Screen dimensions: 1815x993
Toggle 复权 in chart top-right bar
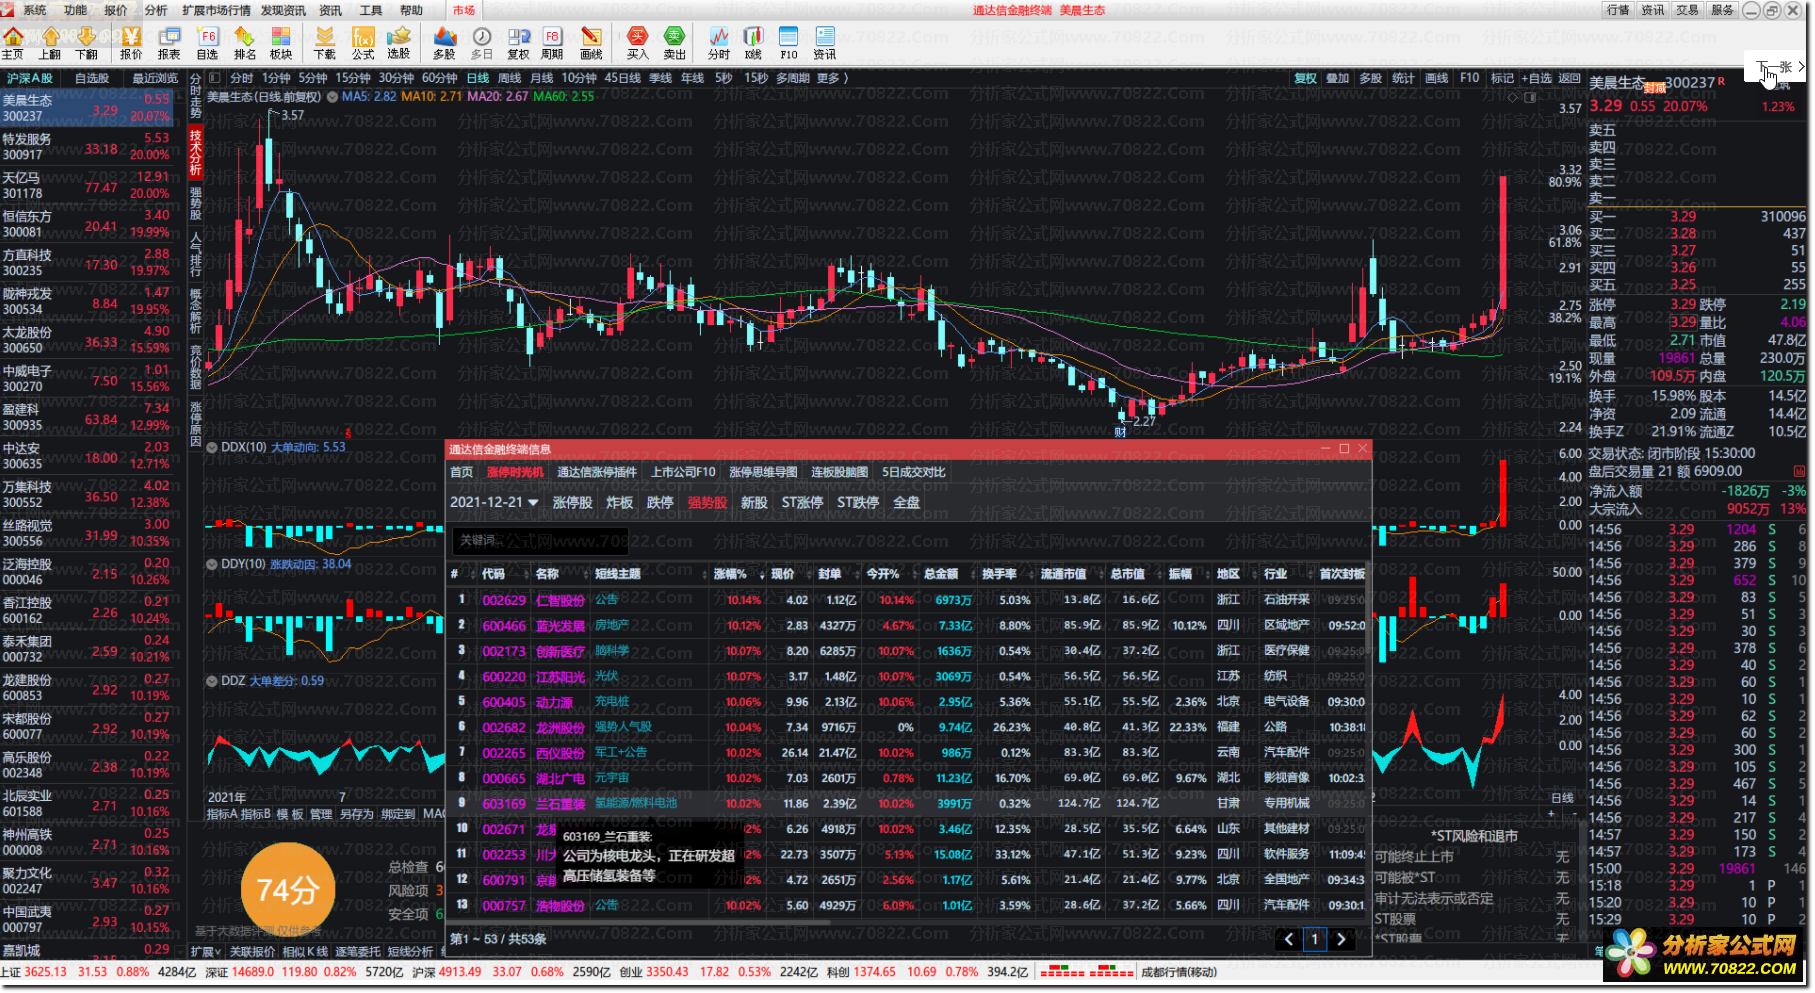(1306, 78)
